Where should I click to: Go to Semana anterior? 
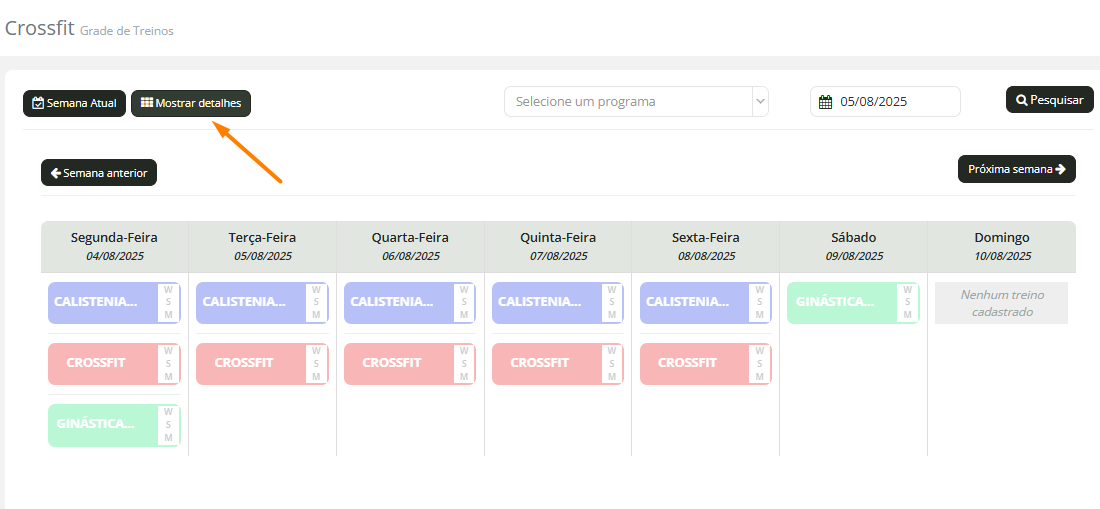tap(99, 172)
